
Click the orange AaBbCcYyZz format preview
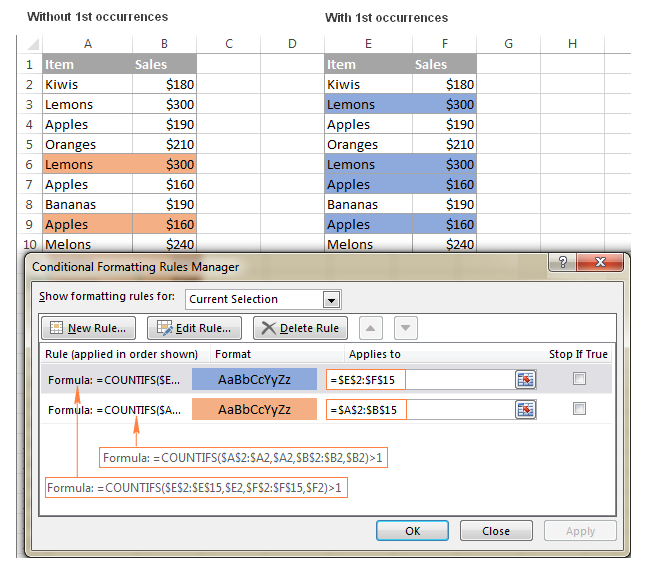pyautogui.click(x=254, y=410)
